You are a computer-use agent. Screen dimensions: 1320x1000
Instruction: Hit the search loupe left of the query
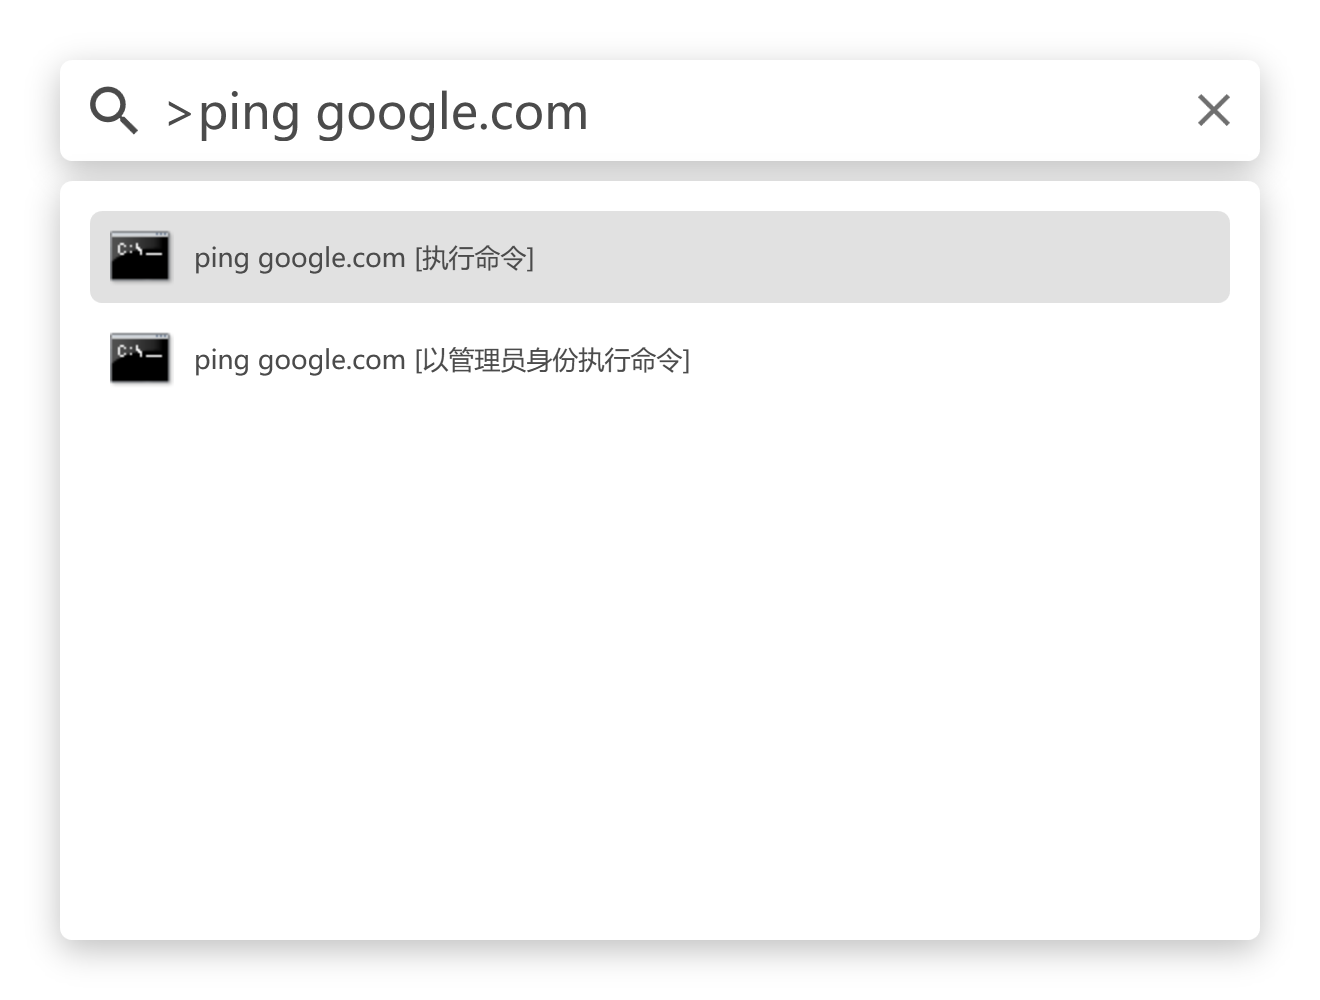click(x=114, y=110)
